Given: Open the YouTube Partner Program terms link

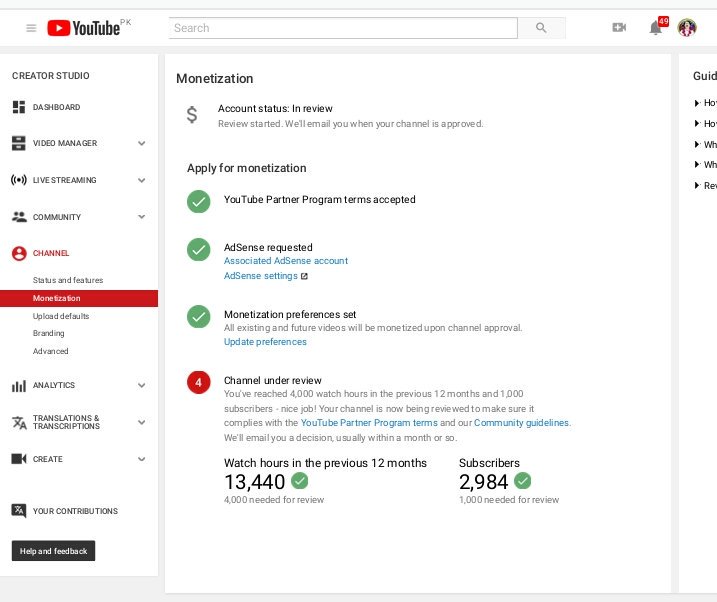Looking at the screenshot, I should click(369, 423).
